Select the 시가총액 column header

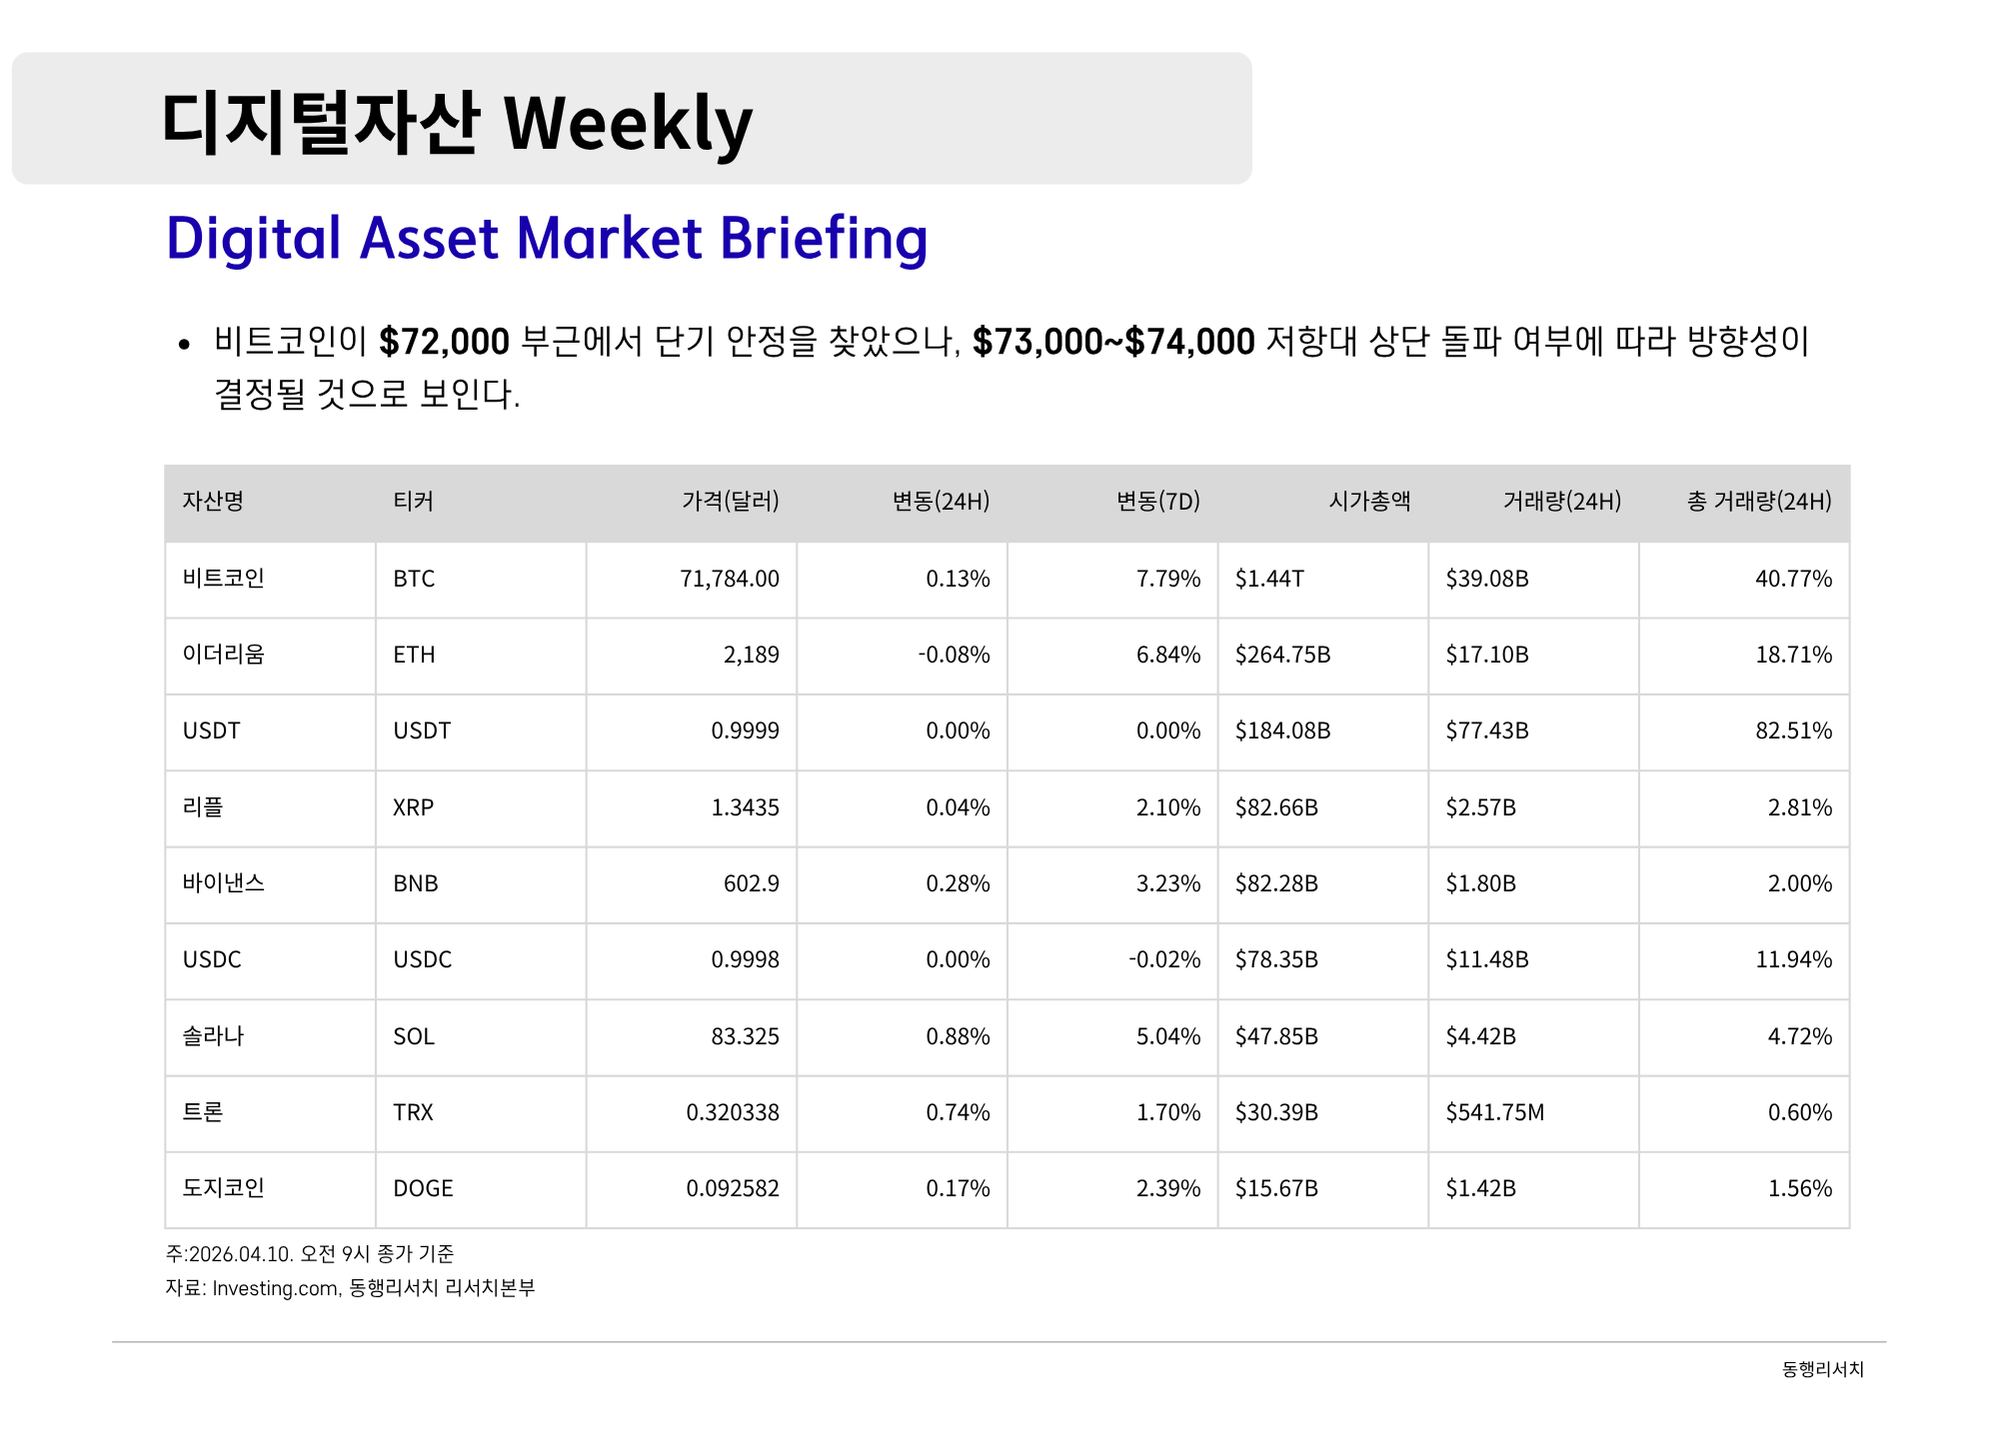1369,501
